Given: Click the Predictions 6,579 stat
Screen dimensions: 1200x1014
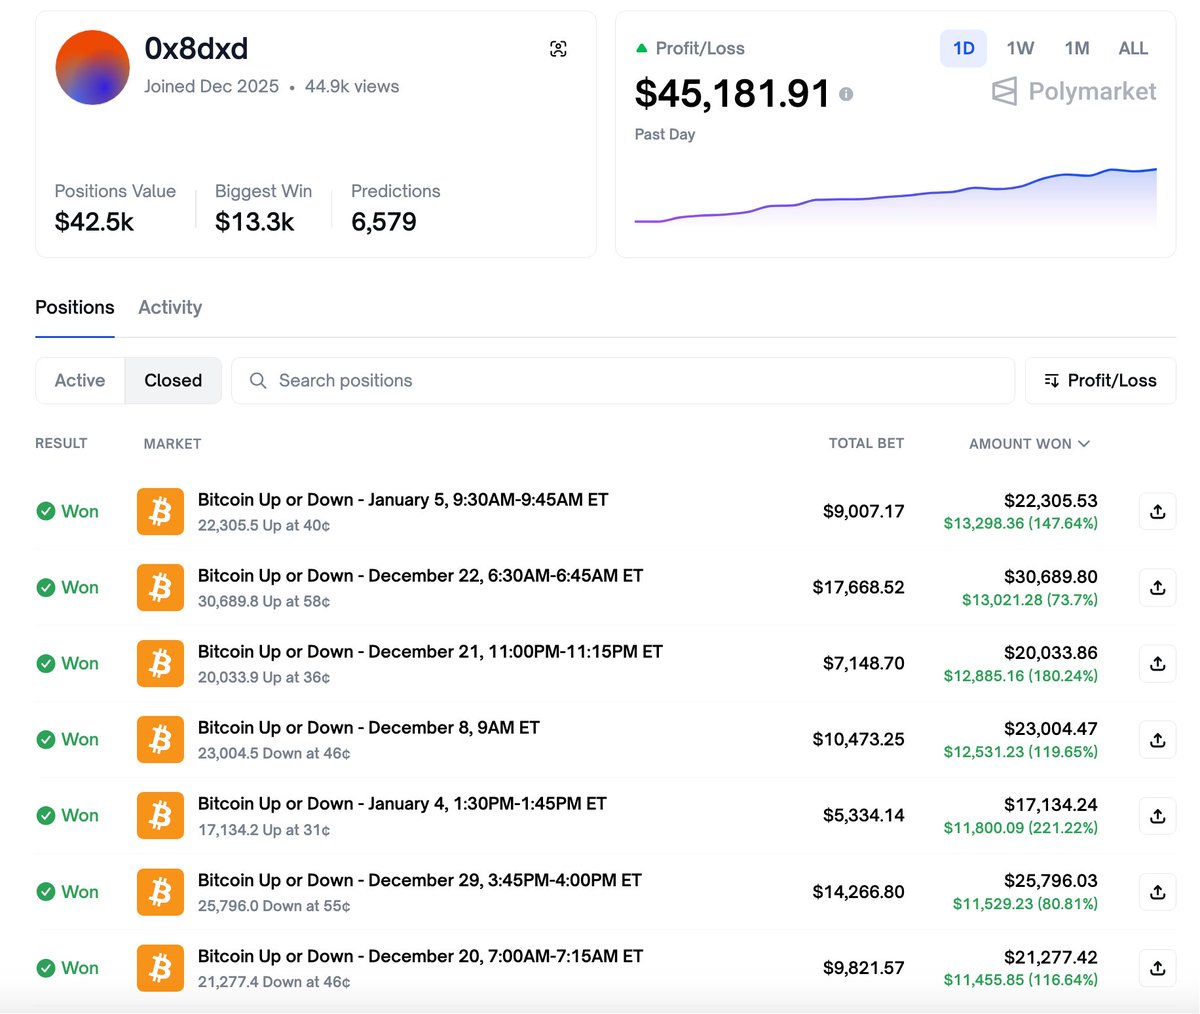Looking at the screenshot, I should pos(395,208).
